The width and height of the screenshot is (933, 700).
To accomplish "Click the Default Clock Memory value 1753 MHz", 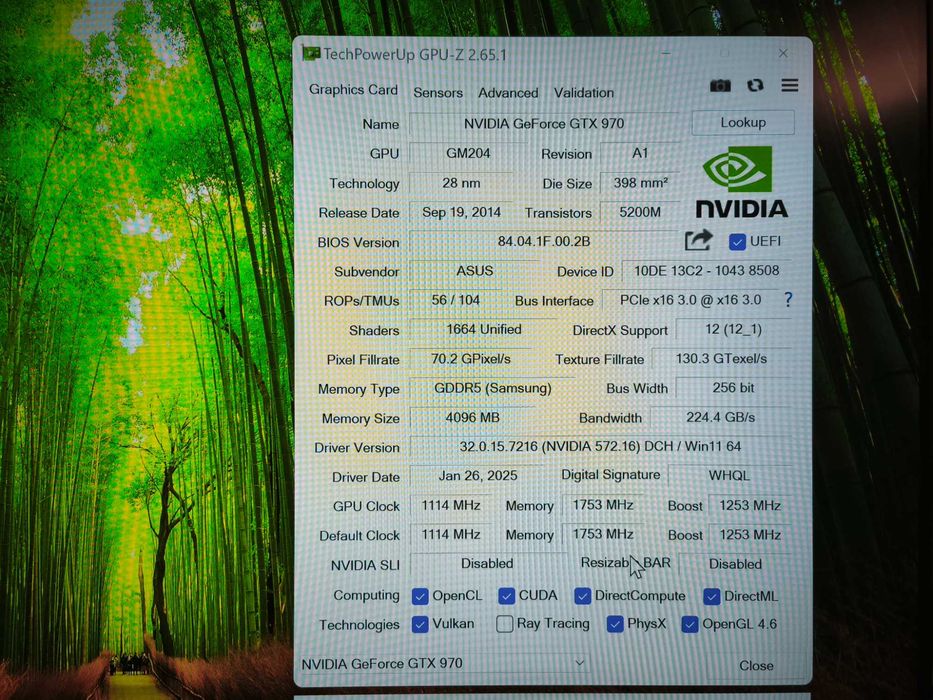I will pos(603,534).
